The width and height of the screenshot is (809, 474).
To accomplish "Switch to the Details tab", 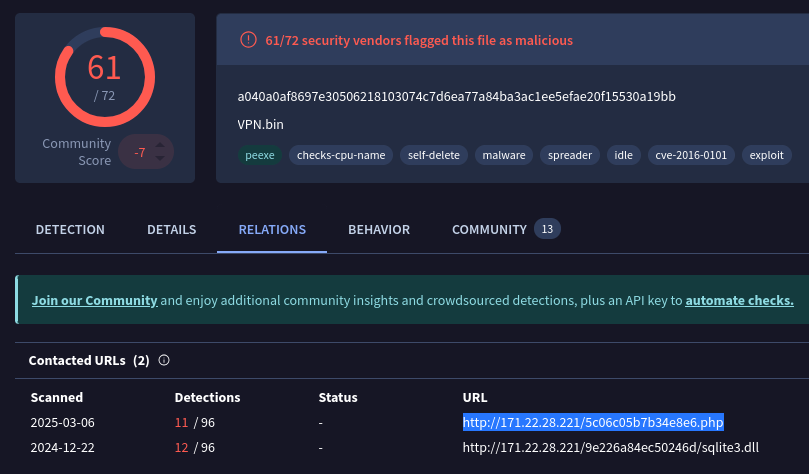I will (x=171, y=230).
